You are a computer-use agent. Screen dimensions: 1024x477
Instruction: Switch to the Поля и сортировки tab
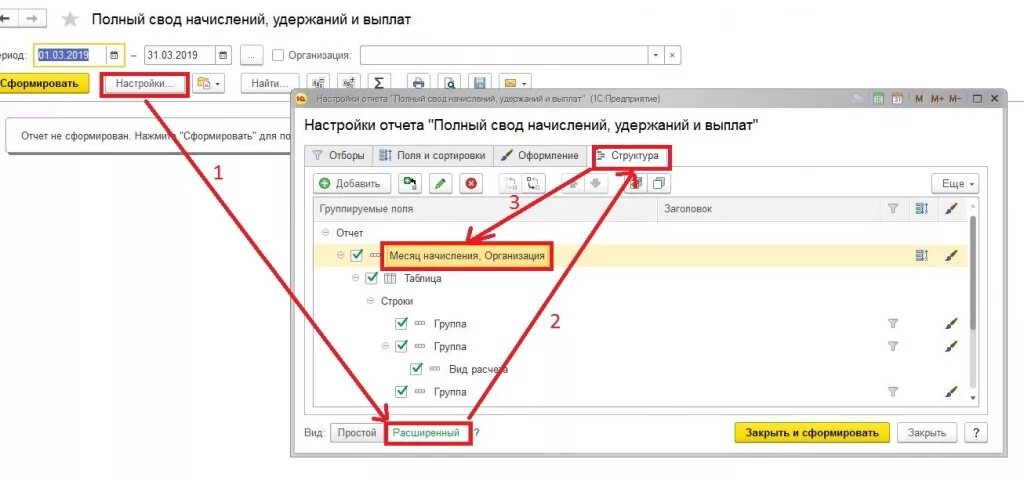point(432,156)
